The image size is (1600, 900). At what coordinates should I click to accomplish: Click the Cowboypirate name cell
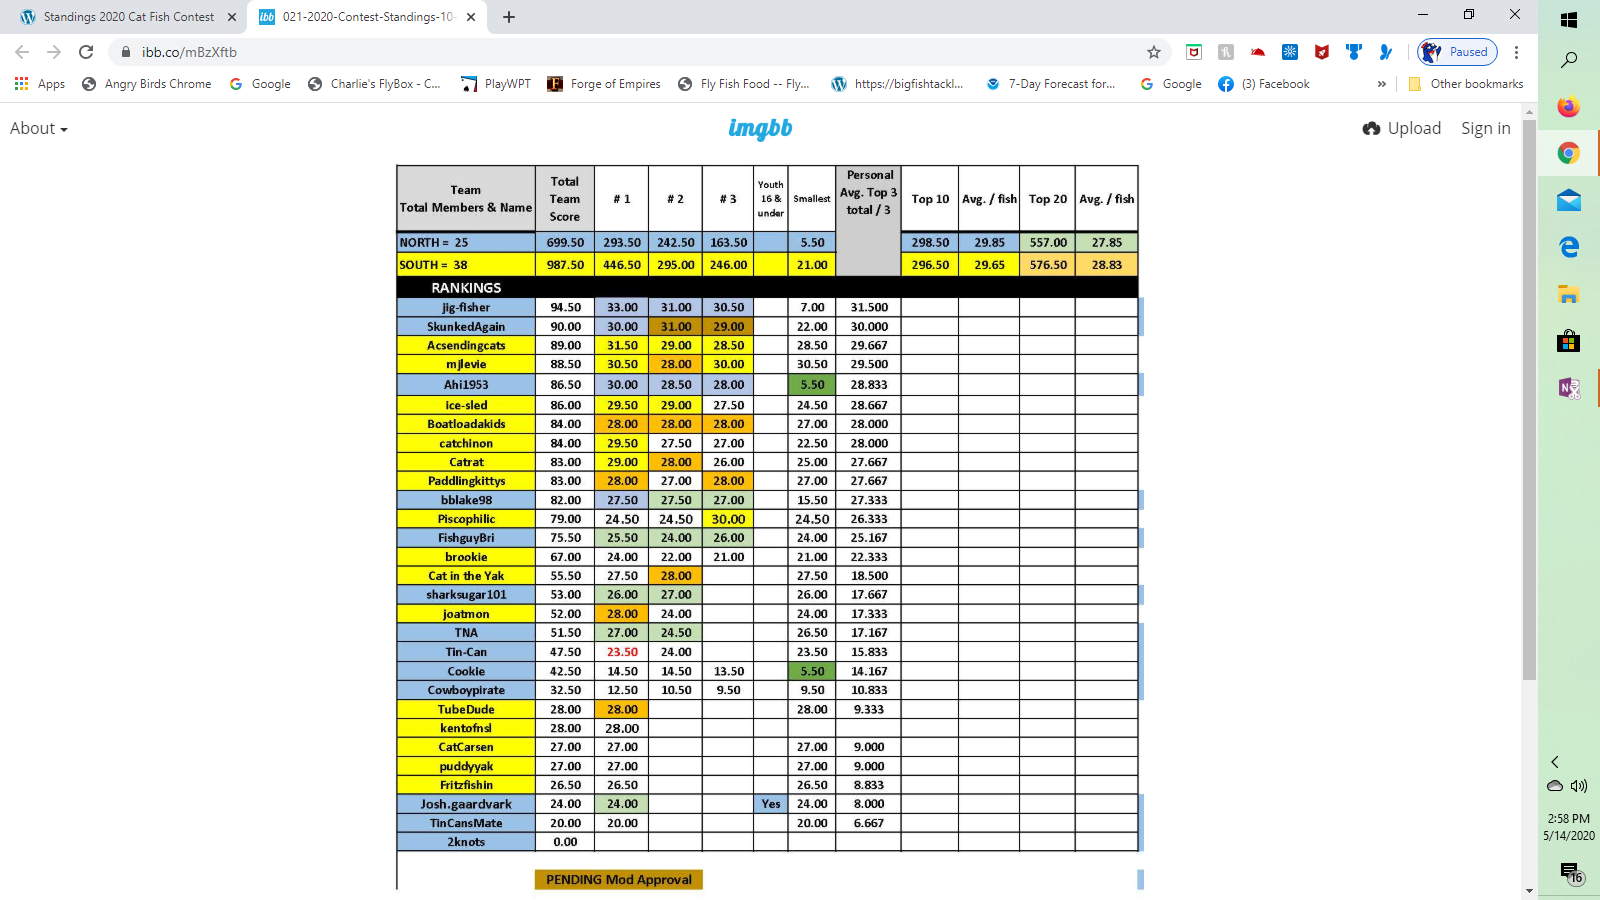(466, 690)
